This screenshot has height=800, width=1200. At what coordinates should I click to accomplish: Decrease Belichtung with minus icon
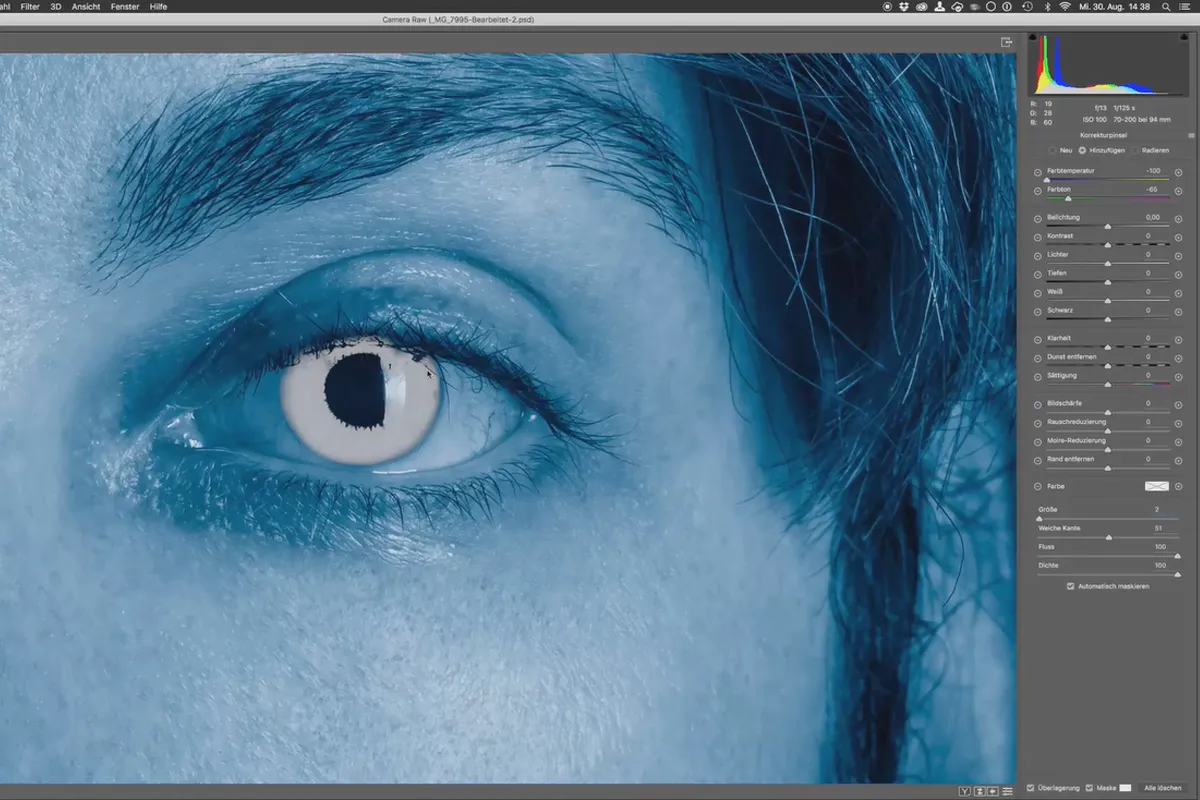coord(1037,219)
